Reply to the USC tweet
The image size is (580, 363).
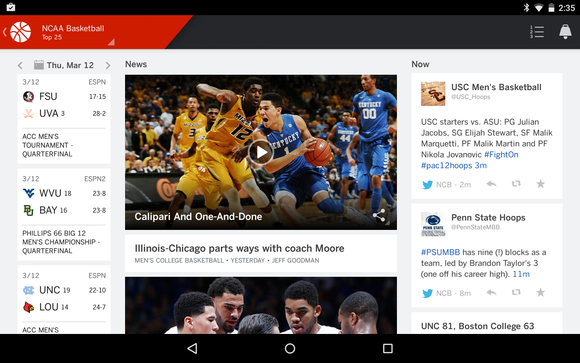[491, 184]
